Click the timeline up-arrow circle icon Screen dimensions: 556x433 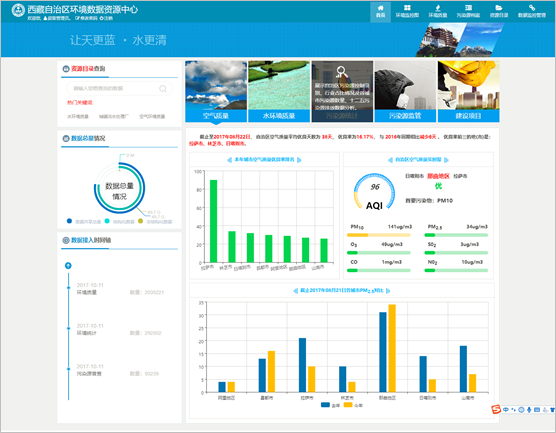(x=68, y=266)
